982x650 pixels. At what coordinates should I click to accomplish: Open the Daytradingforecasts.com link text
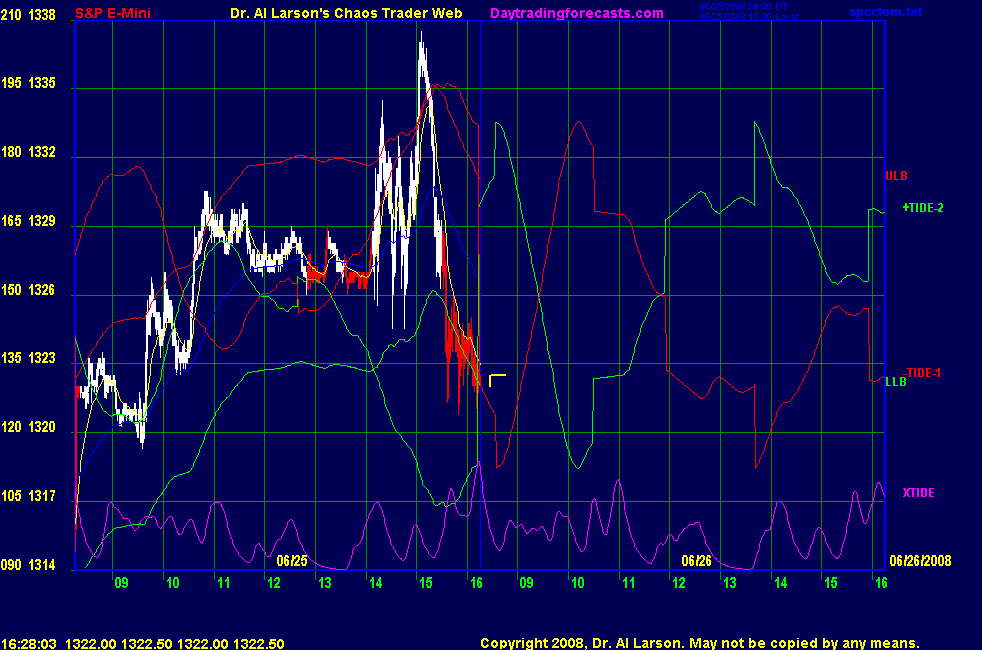click(577, 13)
